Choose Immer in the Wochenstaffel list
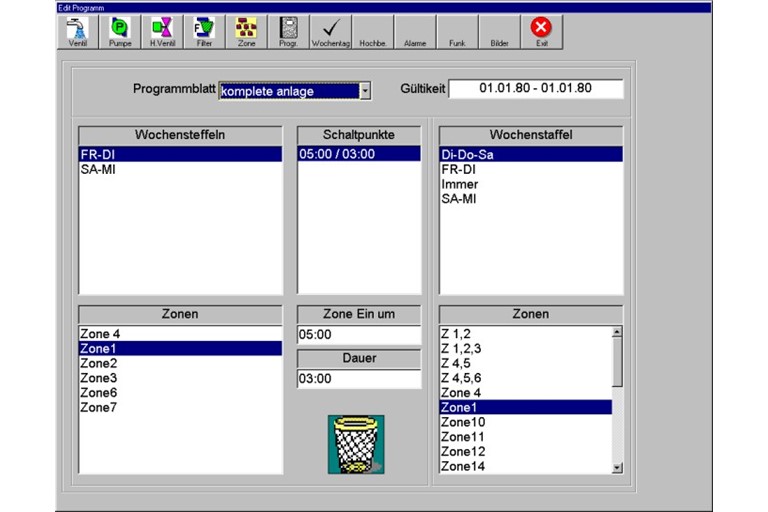The width and height of the screenshot is (768, 512). click(460, 185)
